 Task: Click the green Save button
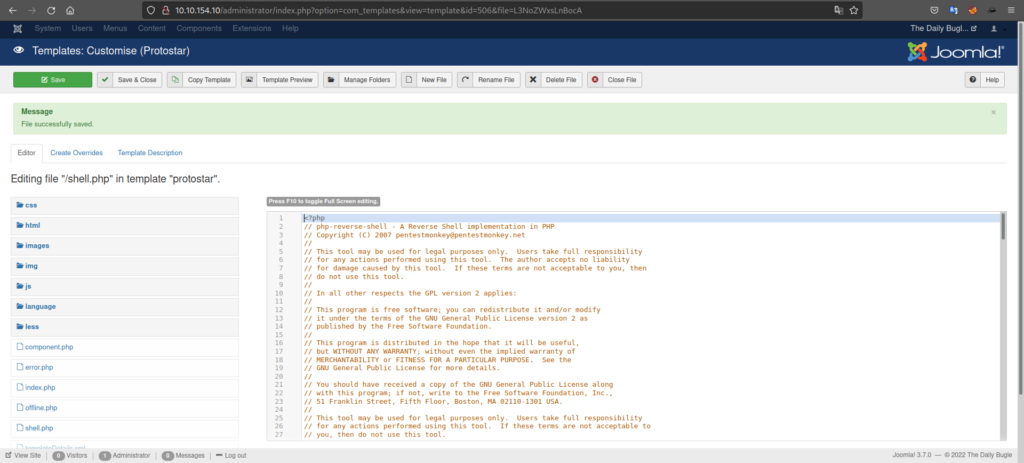click(x=52, y=80)
